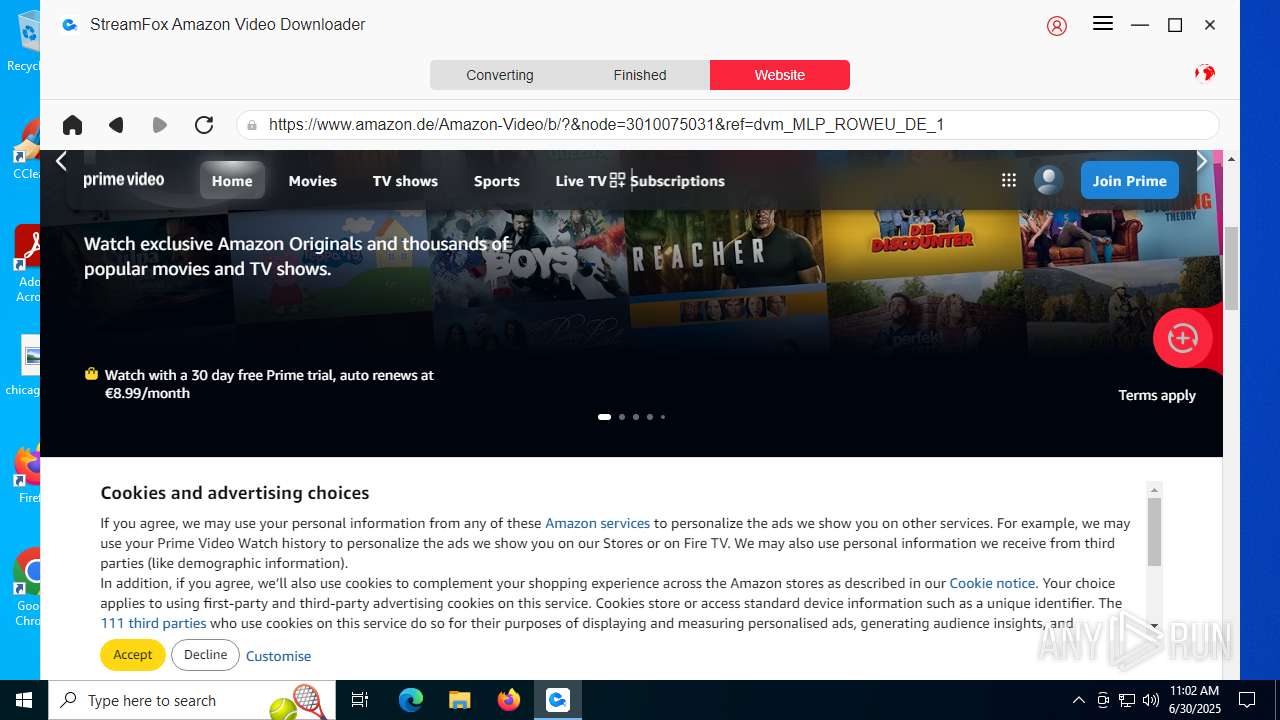
Task: Click the volume icon in system tray
Action: (x=1151, y=700)
